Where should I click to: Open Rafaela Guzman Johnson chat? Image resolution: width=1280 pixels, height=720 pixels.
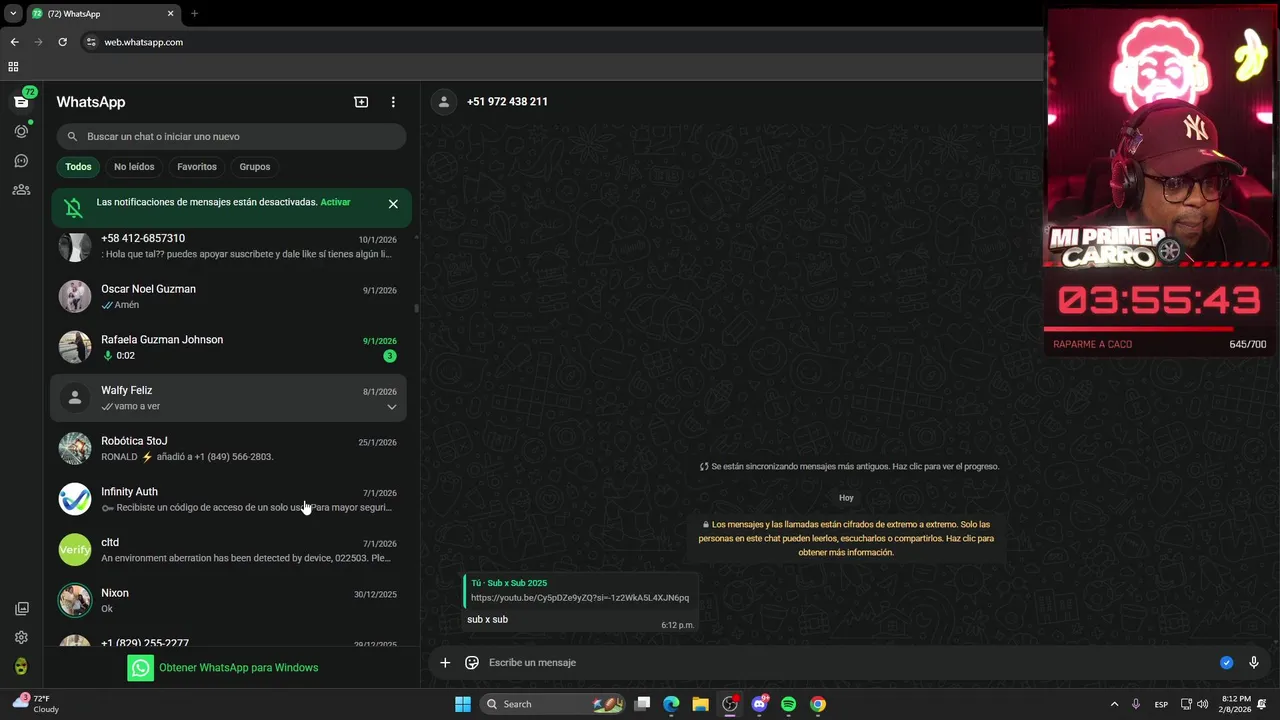pos(229,347)
